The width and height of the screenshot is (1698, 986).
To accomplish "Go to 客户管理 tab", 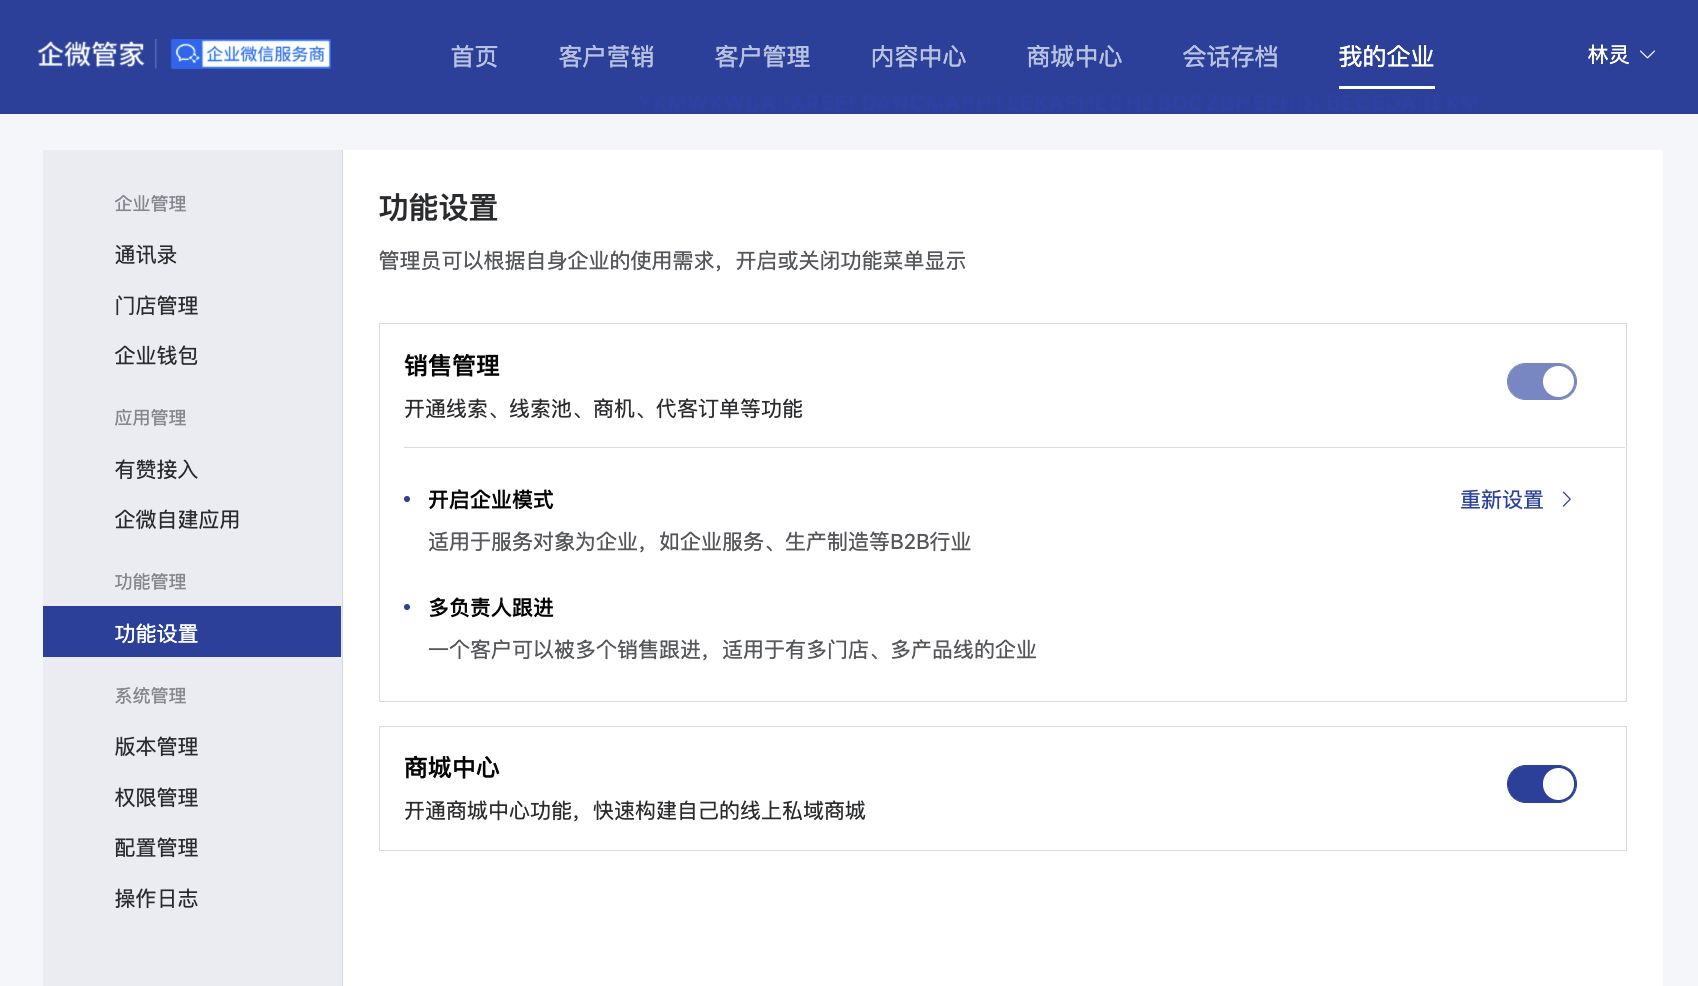I will pyautogui.click(x=762, y=56).
